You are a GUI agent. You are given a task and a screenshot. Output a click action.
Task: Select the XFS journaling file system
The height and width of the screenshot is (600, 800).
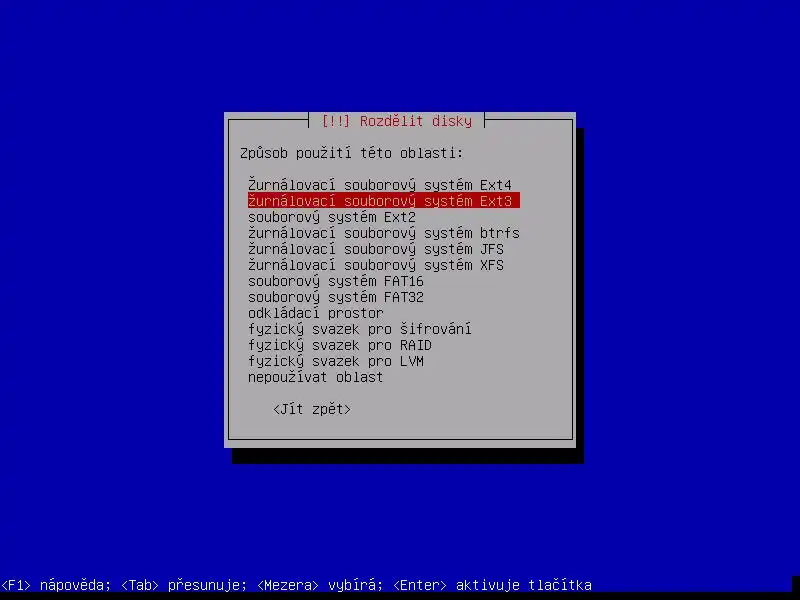tap(376, 265)
